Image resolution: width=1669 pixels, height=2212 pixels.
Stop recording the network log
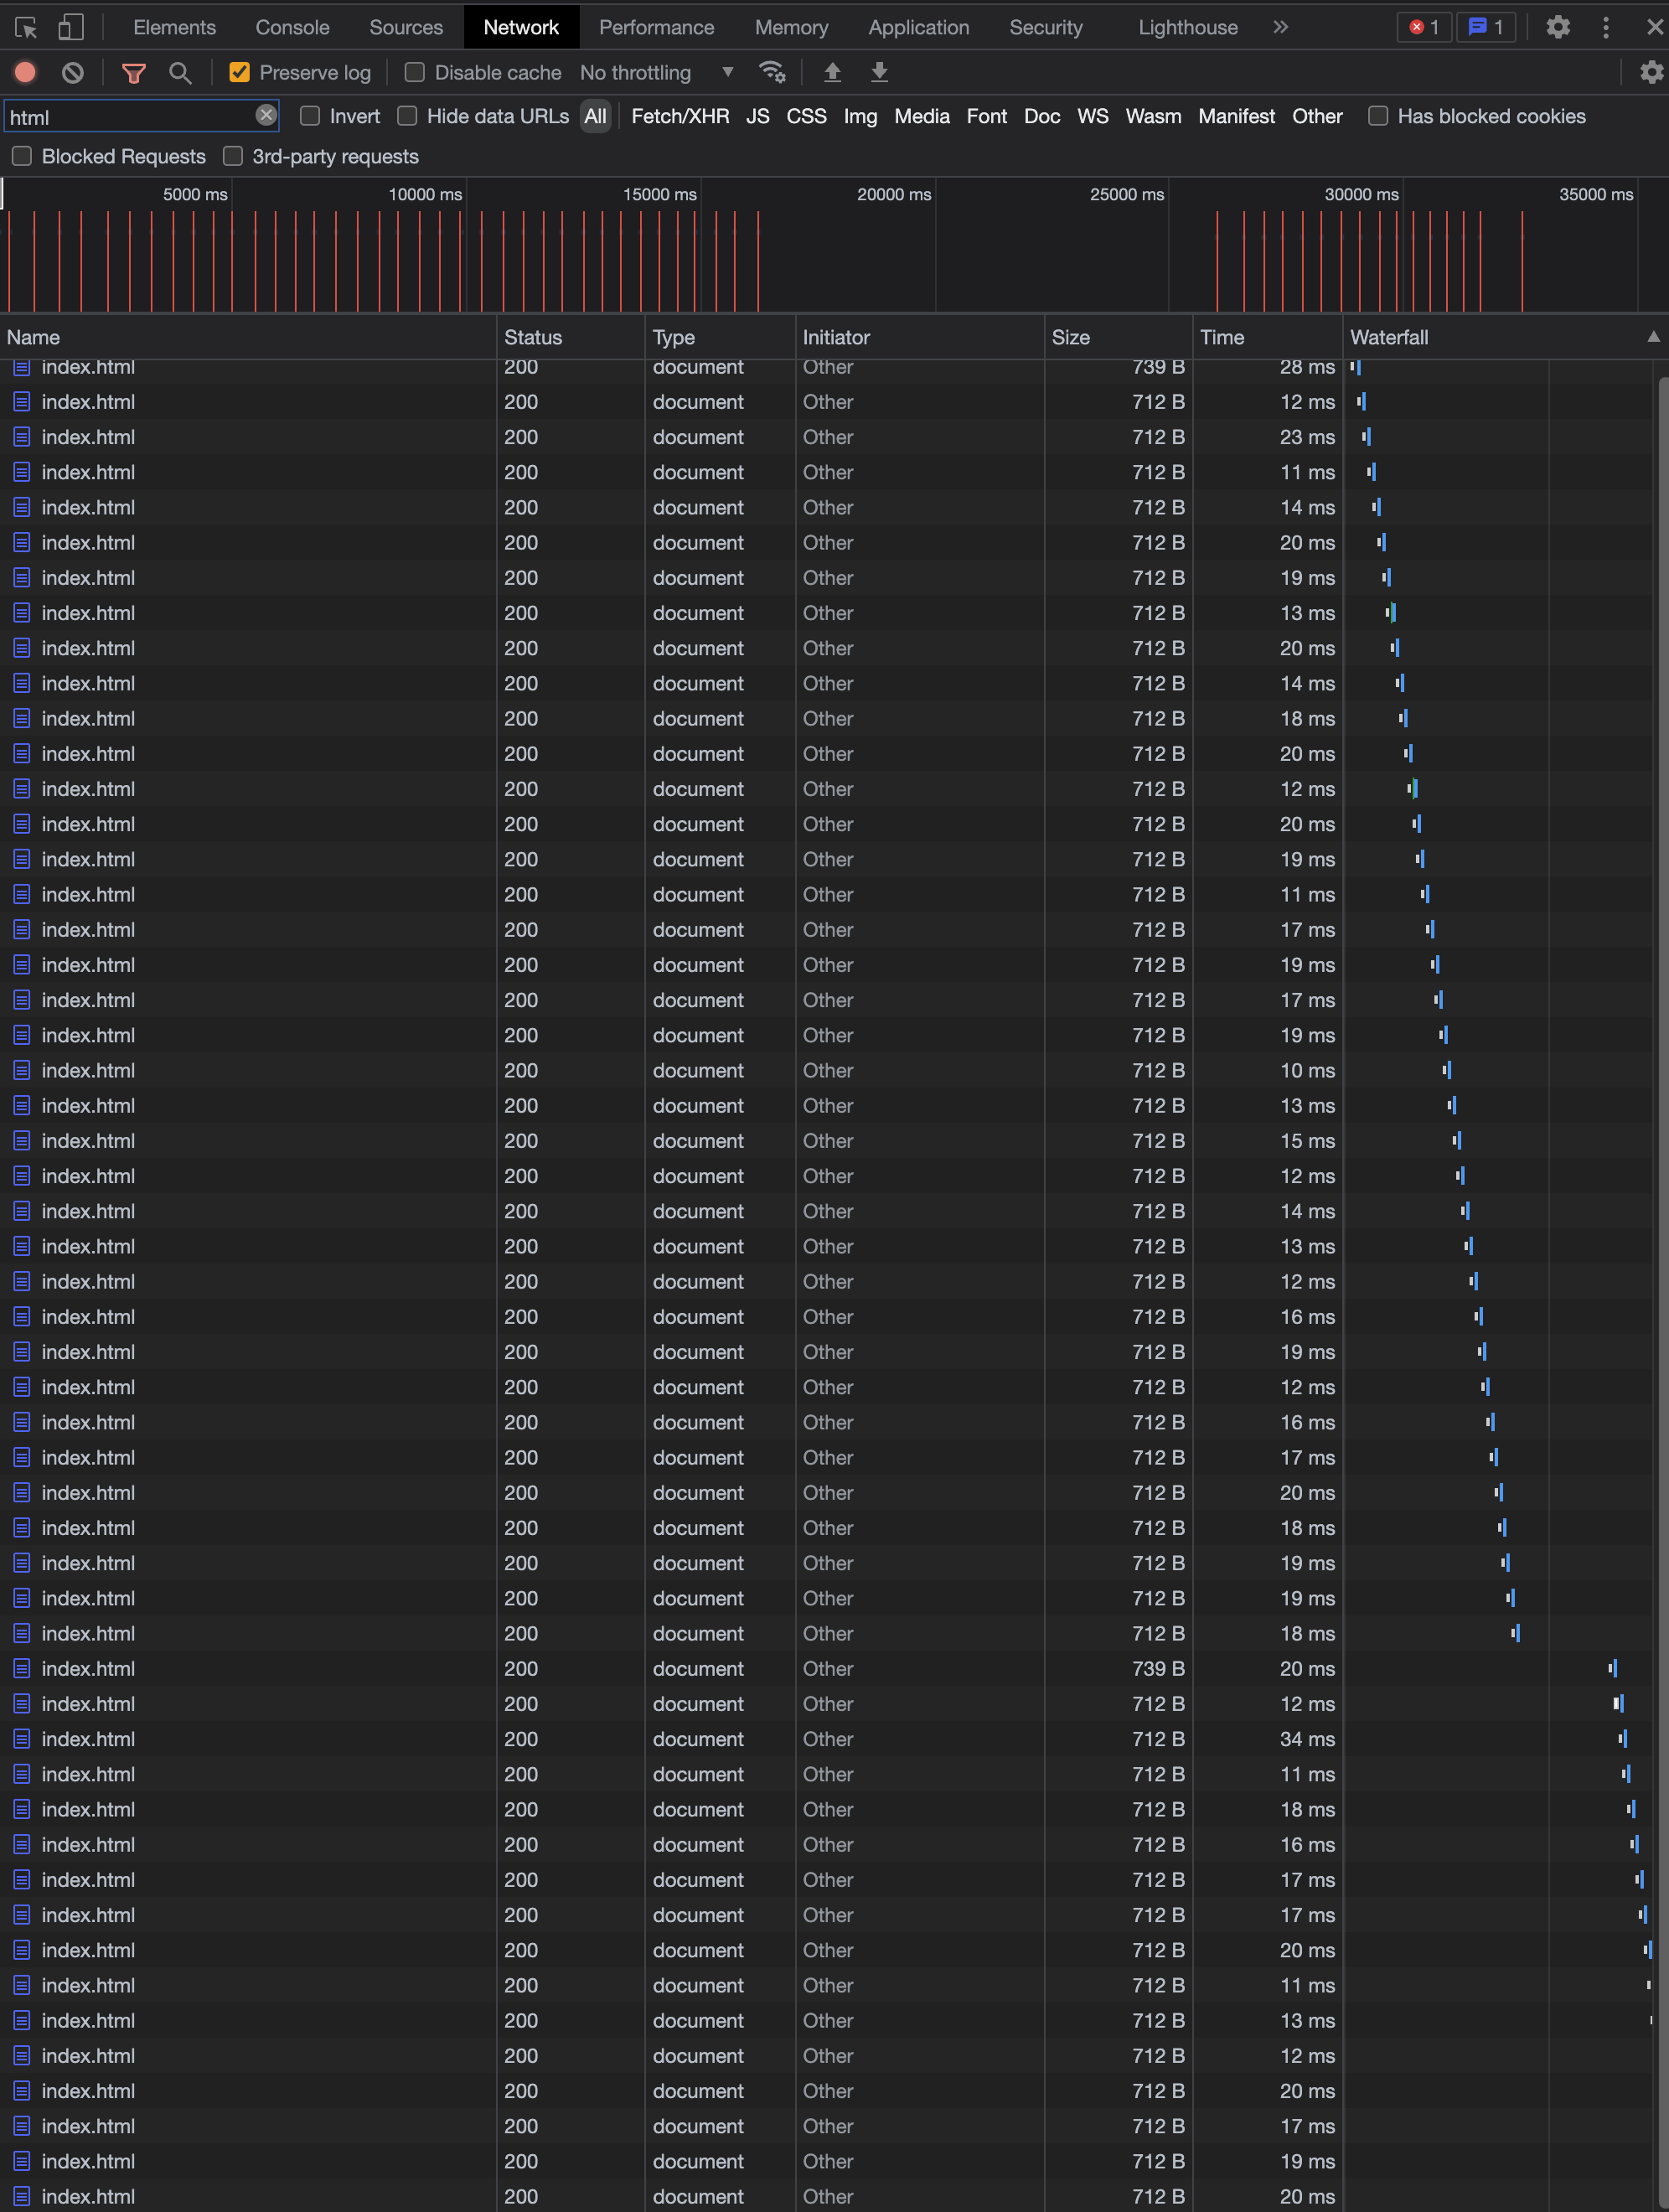26,72
